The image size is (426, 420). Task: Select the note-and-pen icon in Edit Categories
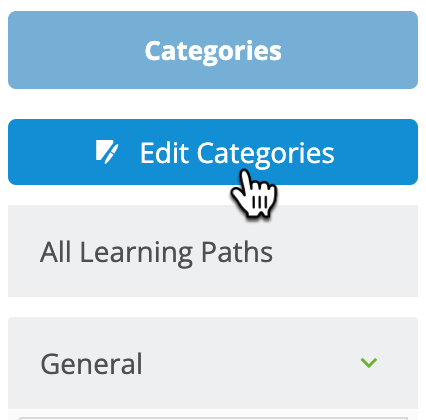(107, 152)
